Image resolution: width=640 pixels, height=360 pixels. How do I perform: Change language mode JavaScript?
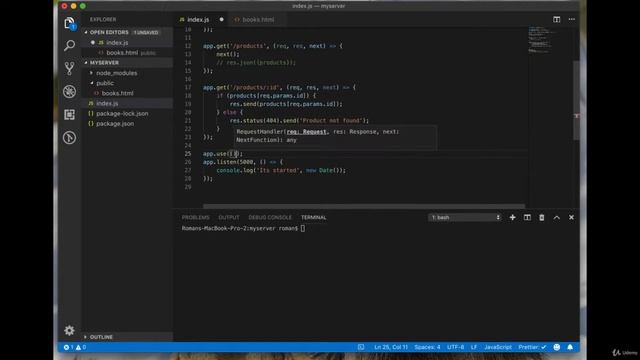coord(498,347)
